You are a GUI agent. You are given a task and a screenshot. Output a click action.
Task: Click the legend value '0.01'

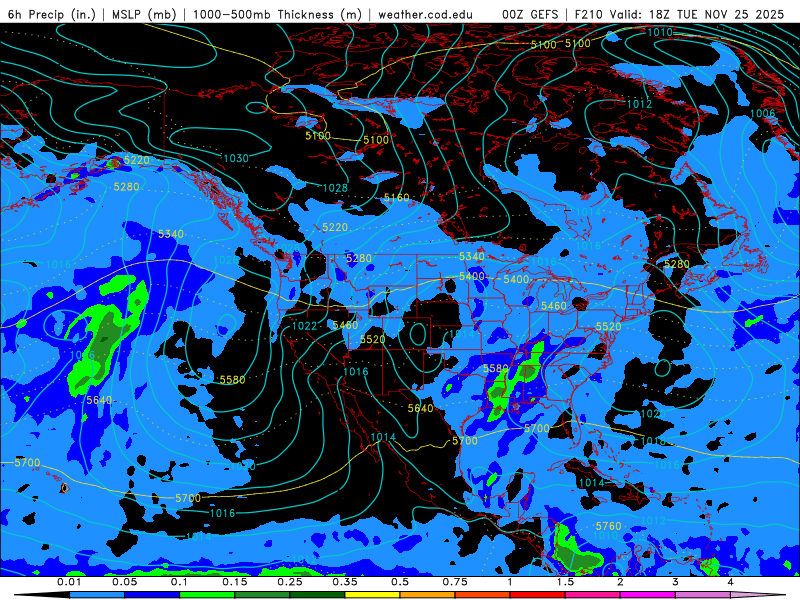[x=69, y=582]
